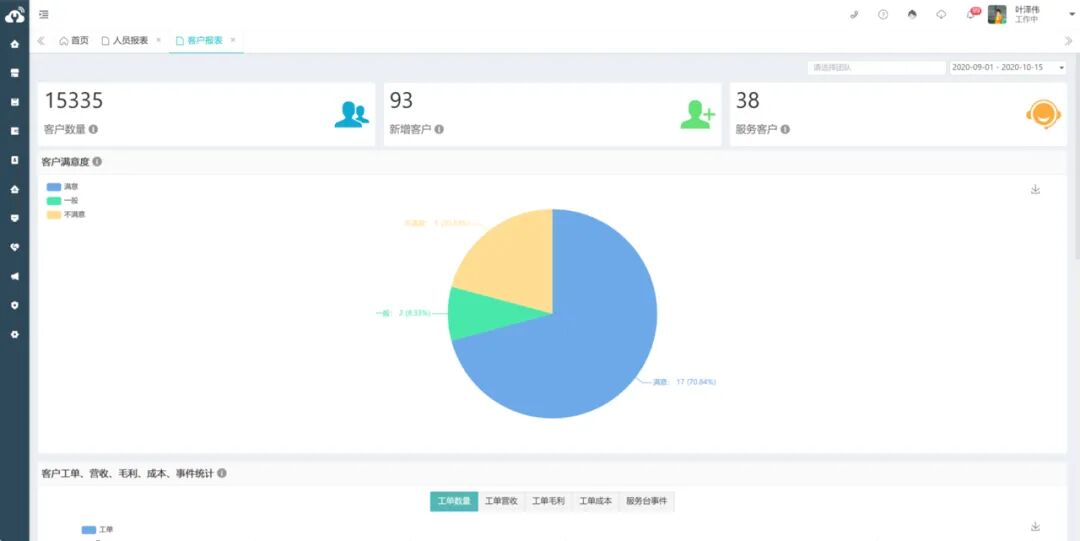Click the info icon next to 客户数量
This screenshot has width=1080, height=541.
pos(93,129)
